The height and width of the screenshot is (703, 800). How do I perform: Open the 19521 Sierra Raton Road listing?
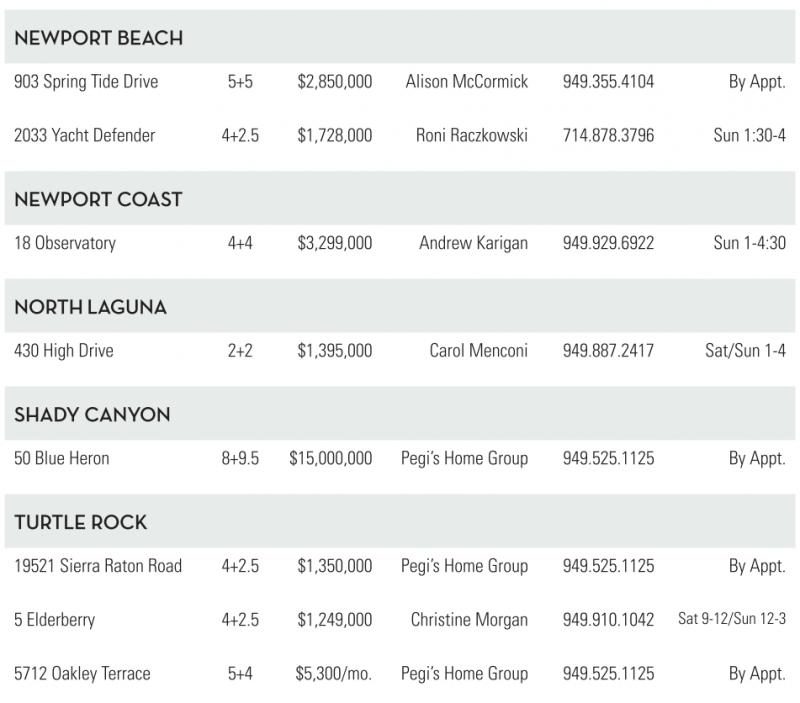tap(98, 566)
